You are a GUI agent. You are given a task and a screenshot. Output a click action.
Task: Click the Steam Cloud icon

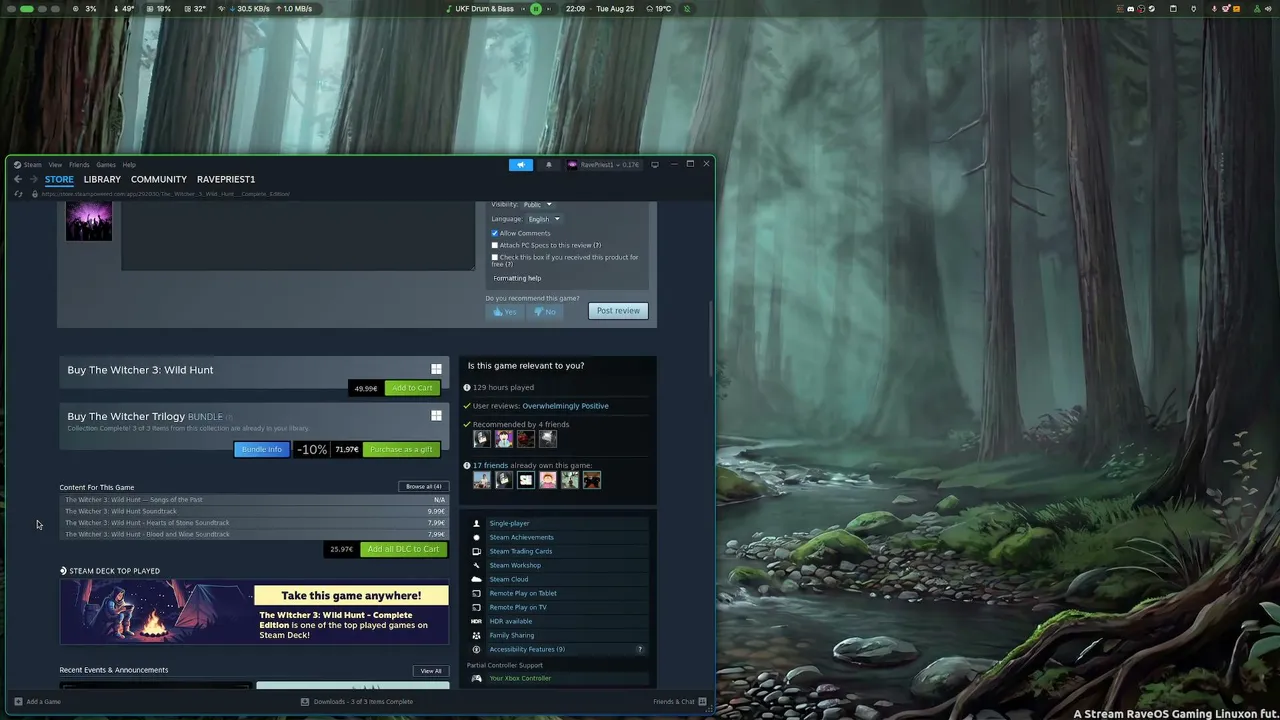(476, 579)
